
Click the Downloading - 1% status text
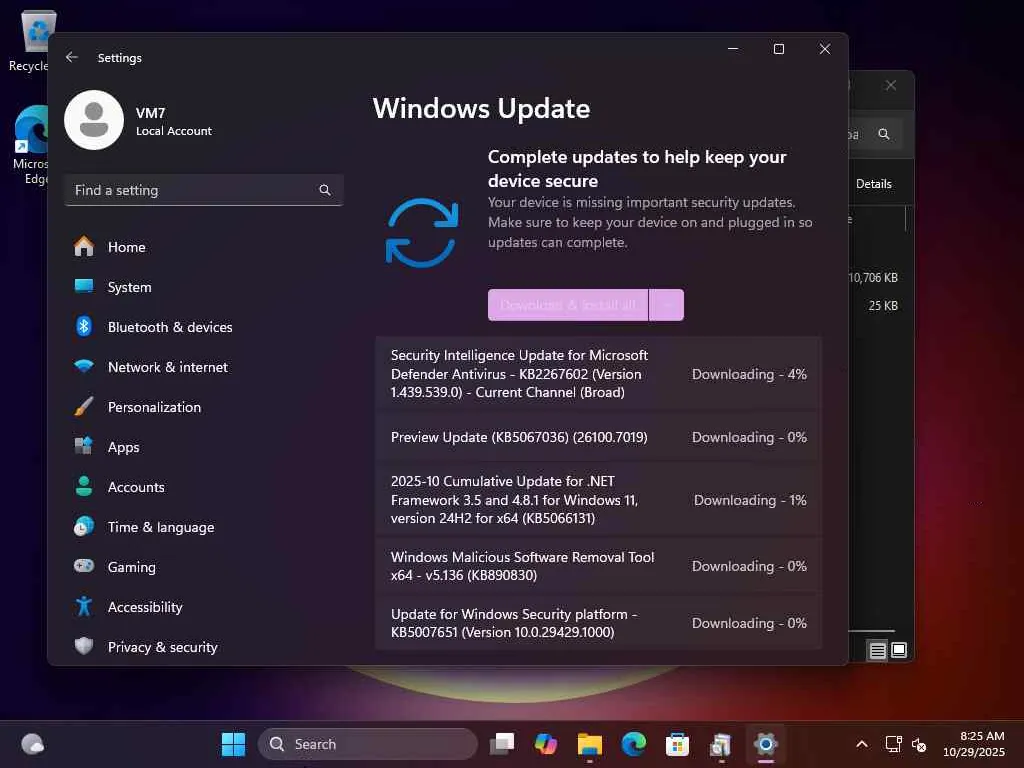click(750, 500)
